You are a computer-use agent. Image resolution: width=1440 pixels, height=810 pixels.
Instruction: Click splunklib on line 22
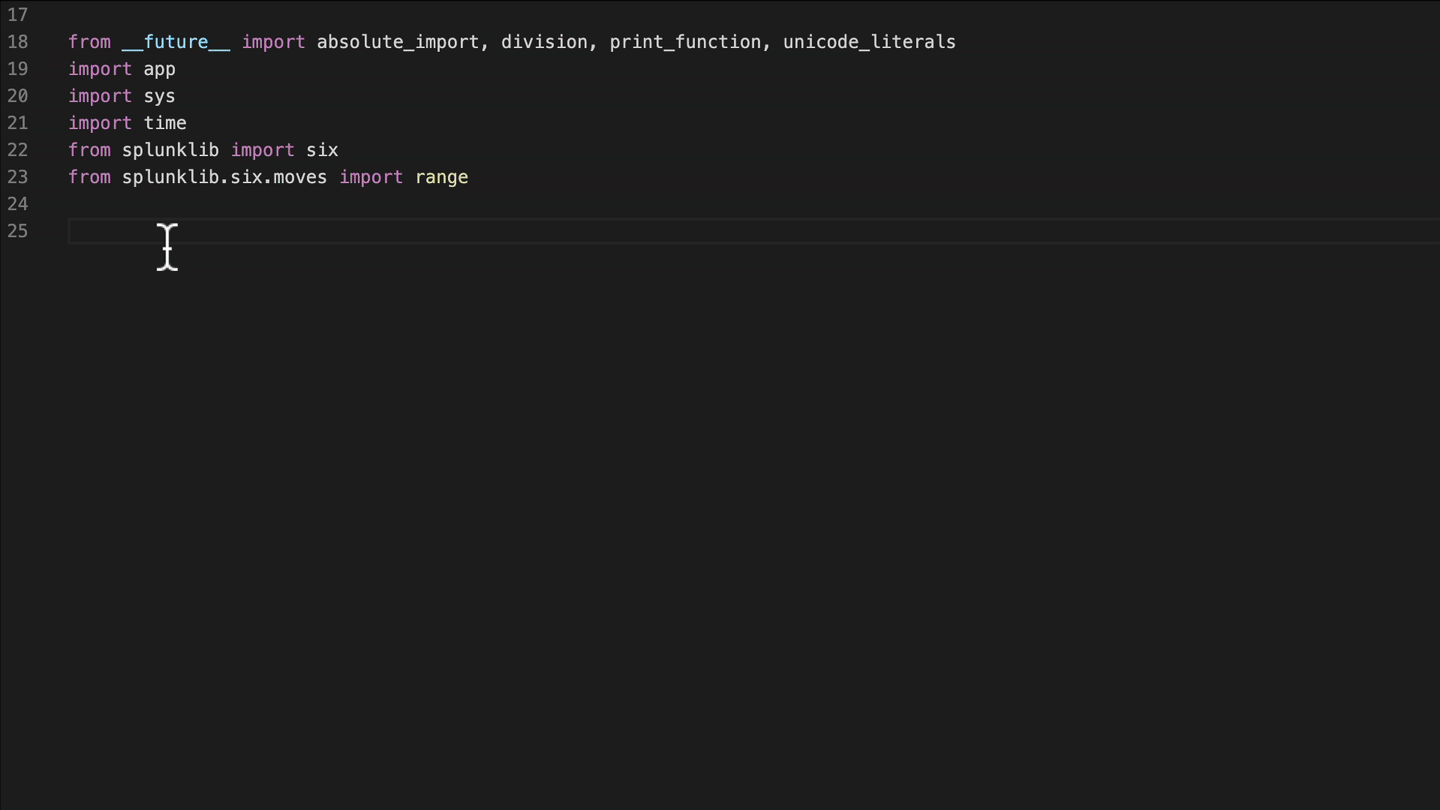[170, 150]
